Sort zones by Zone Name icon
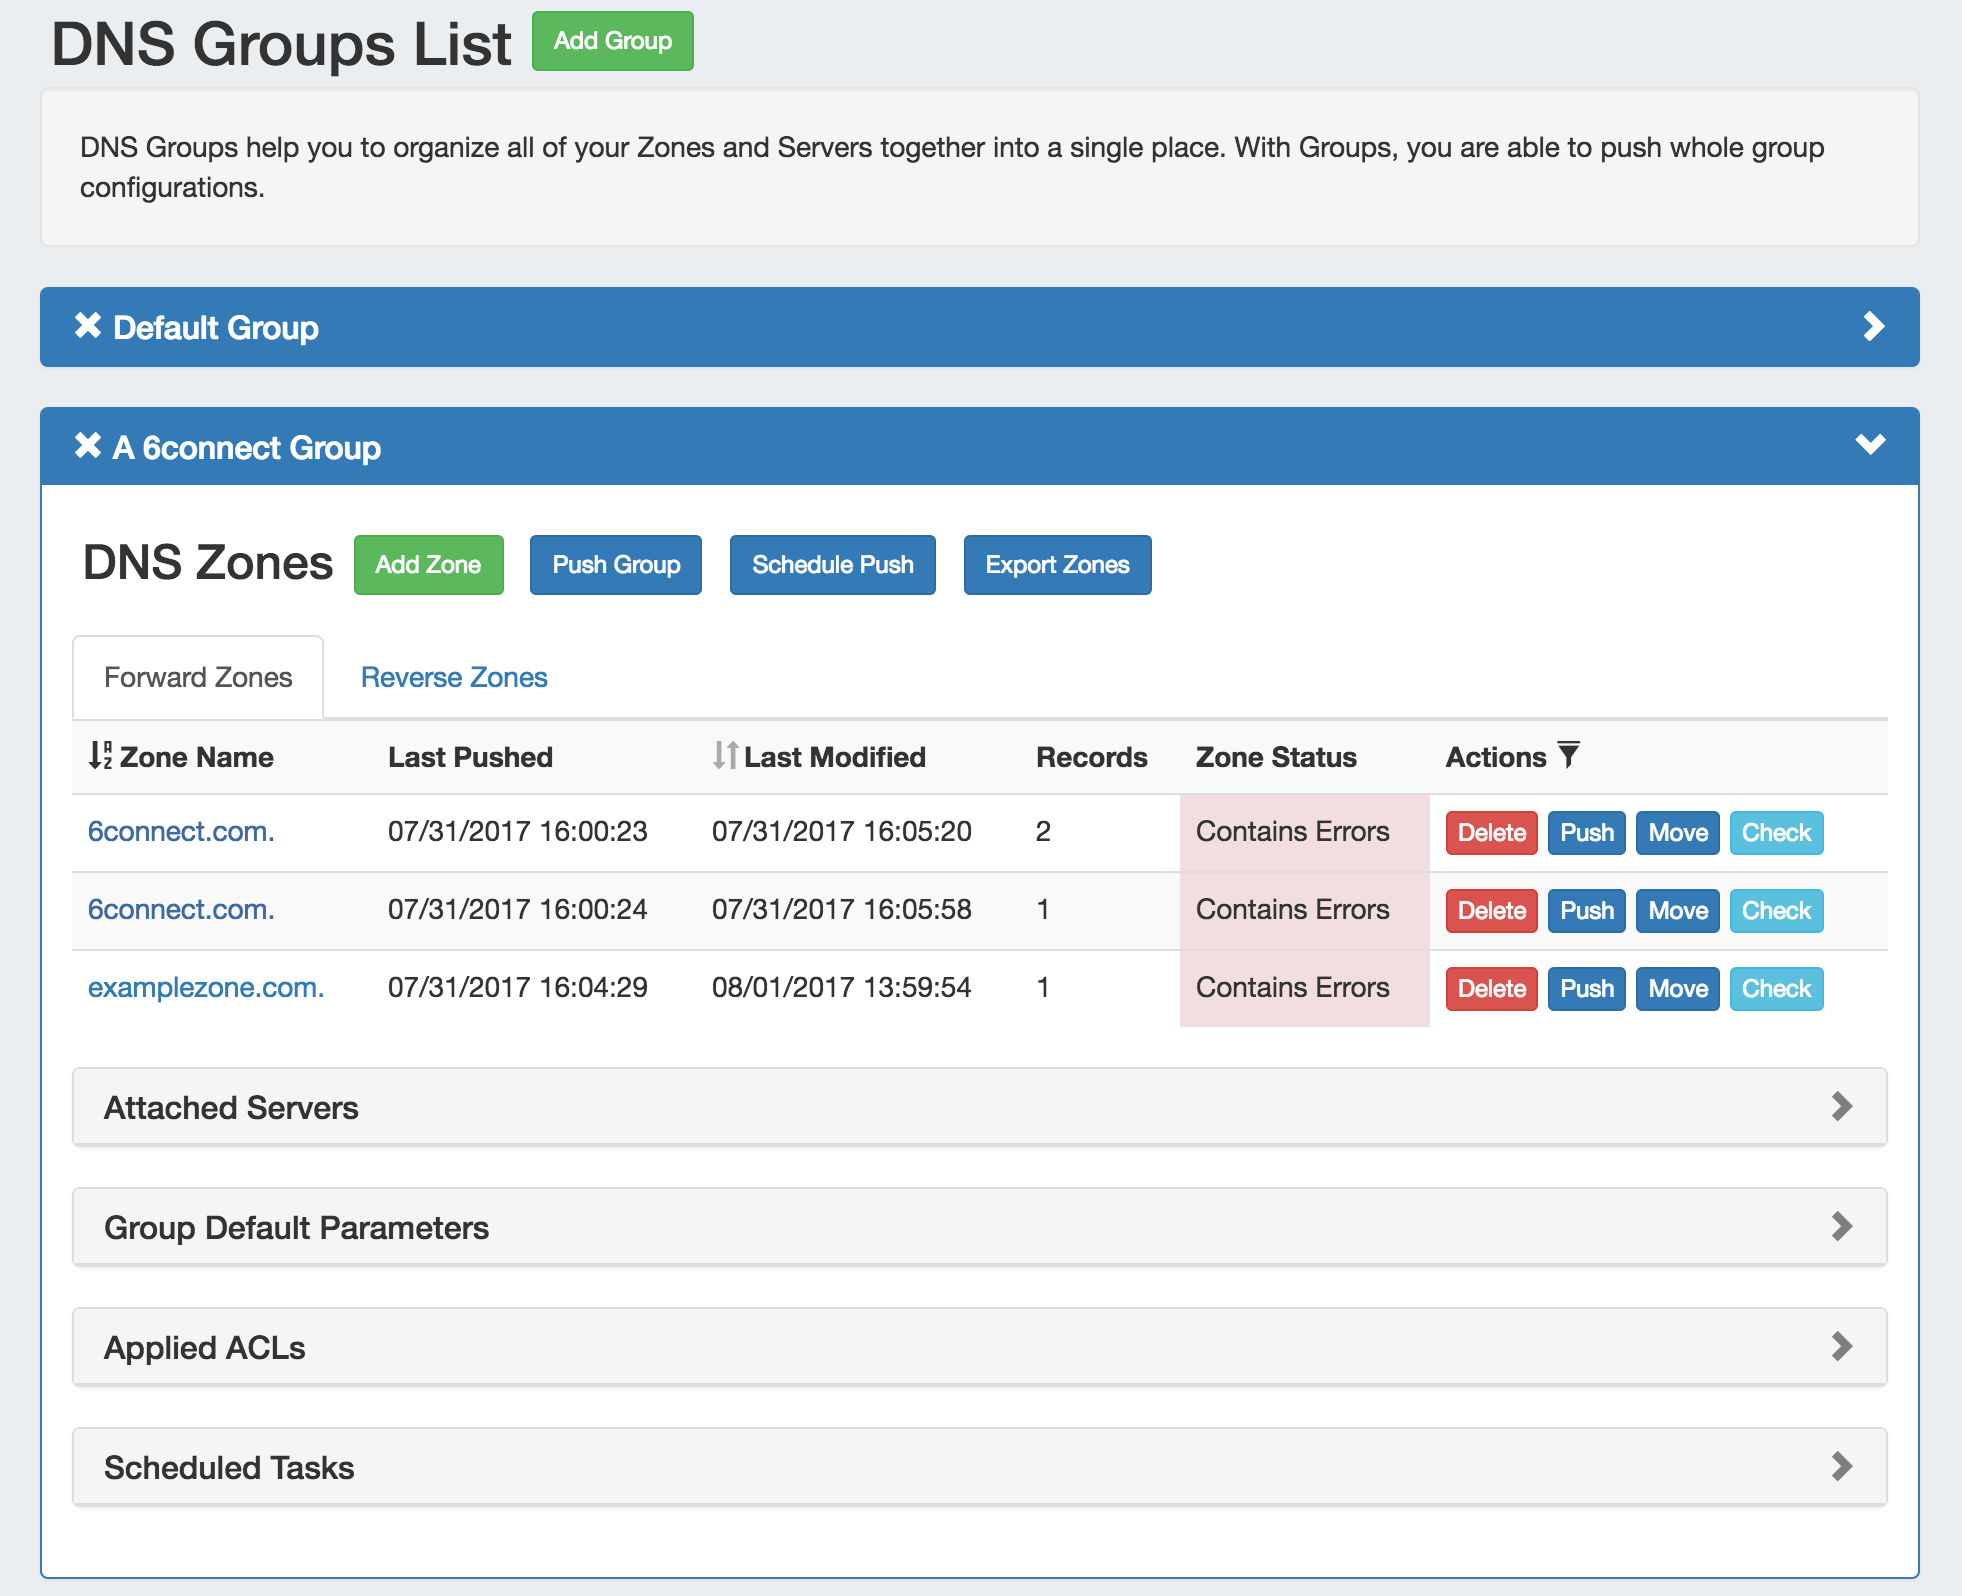1962x1596 pixels. (x=100, y=756)
